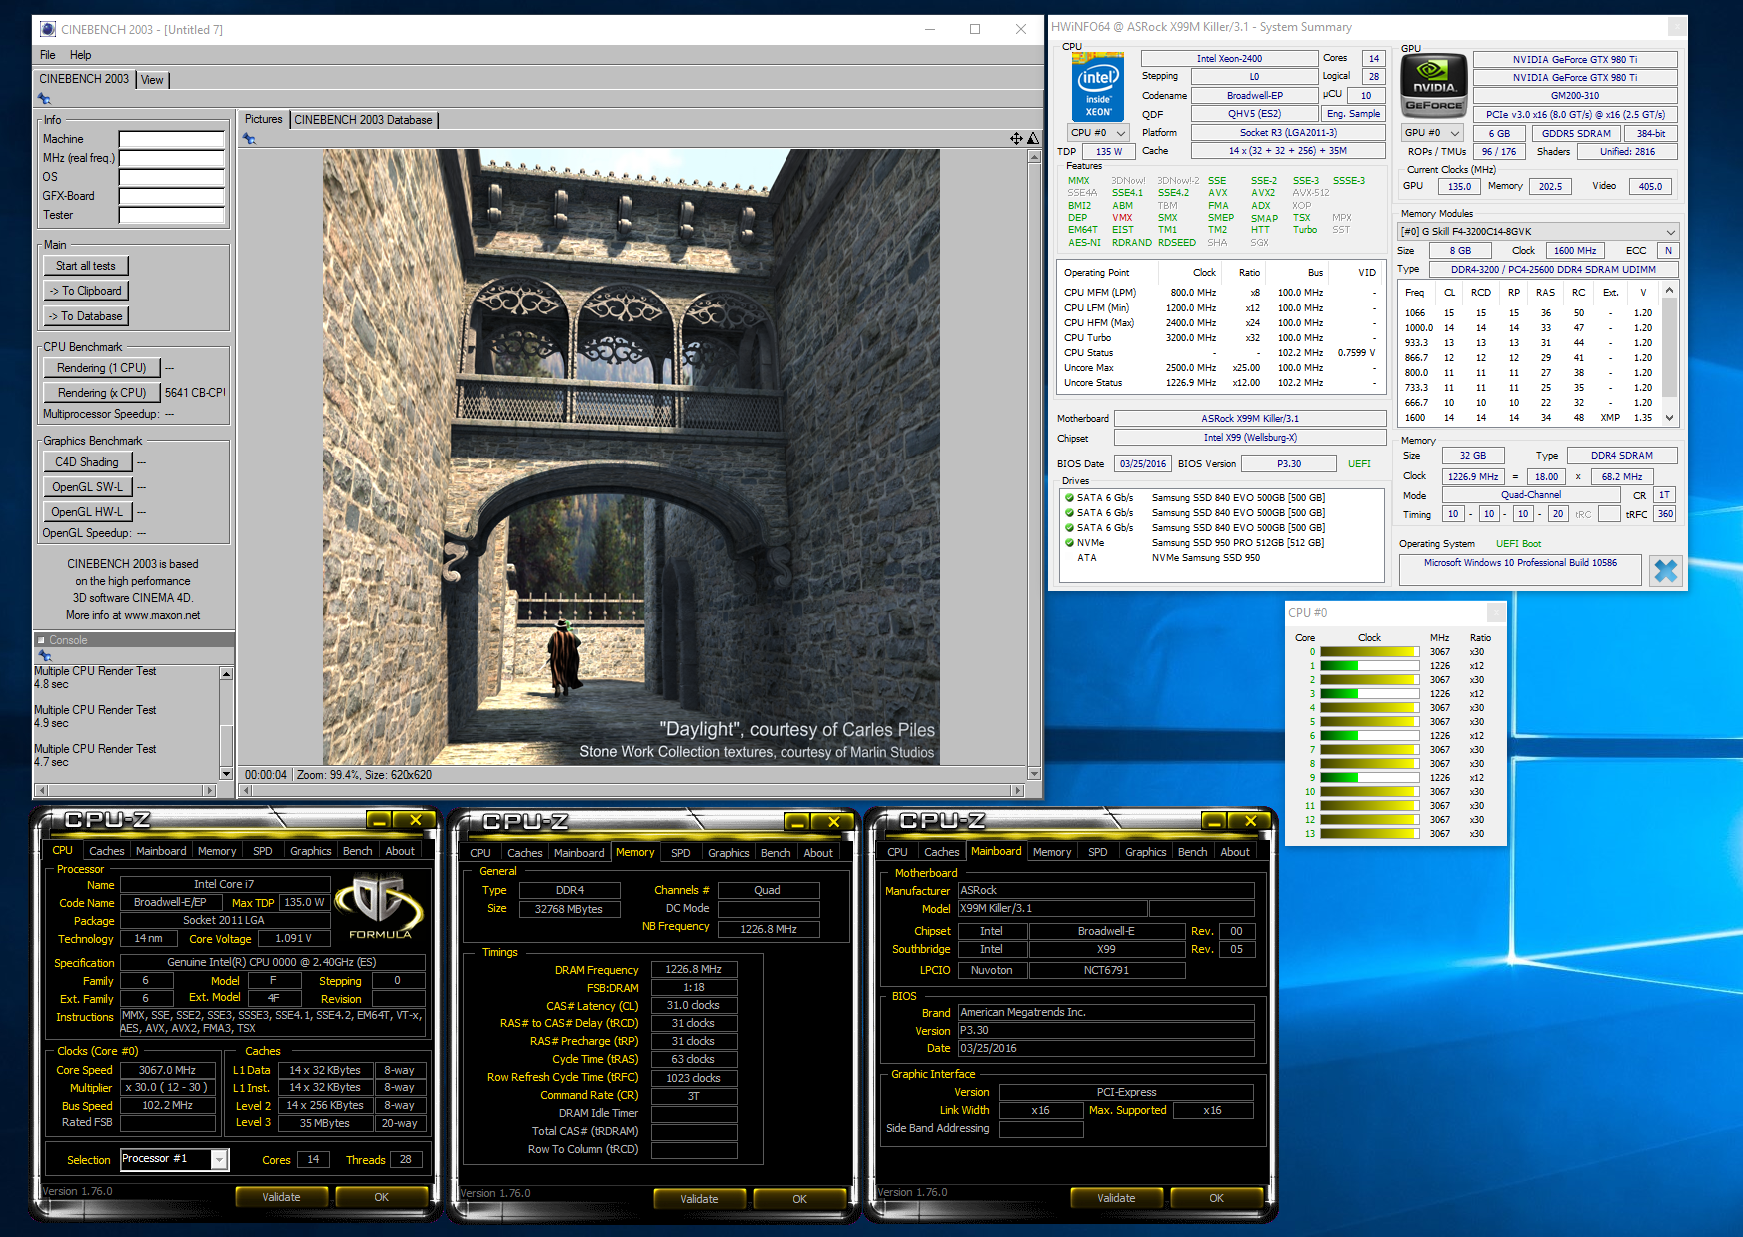This screenshot has width=1743, height=1237.
Task: Click Core 13 clock bar in CPU #0 window
Action: tap(1369, 834)
